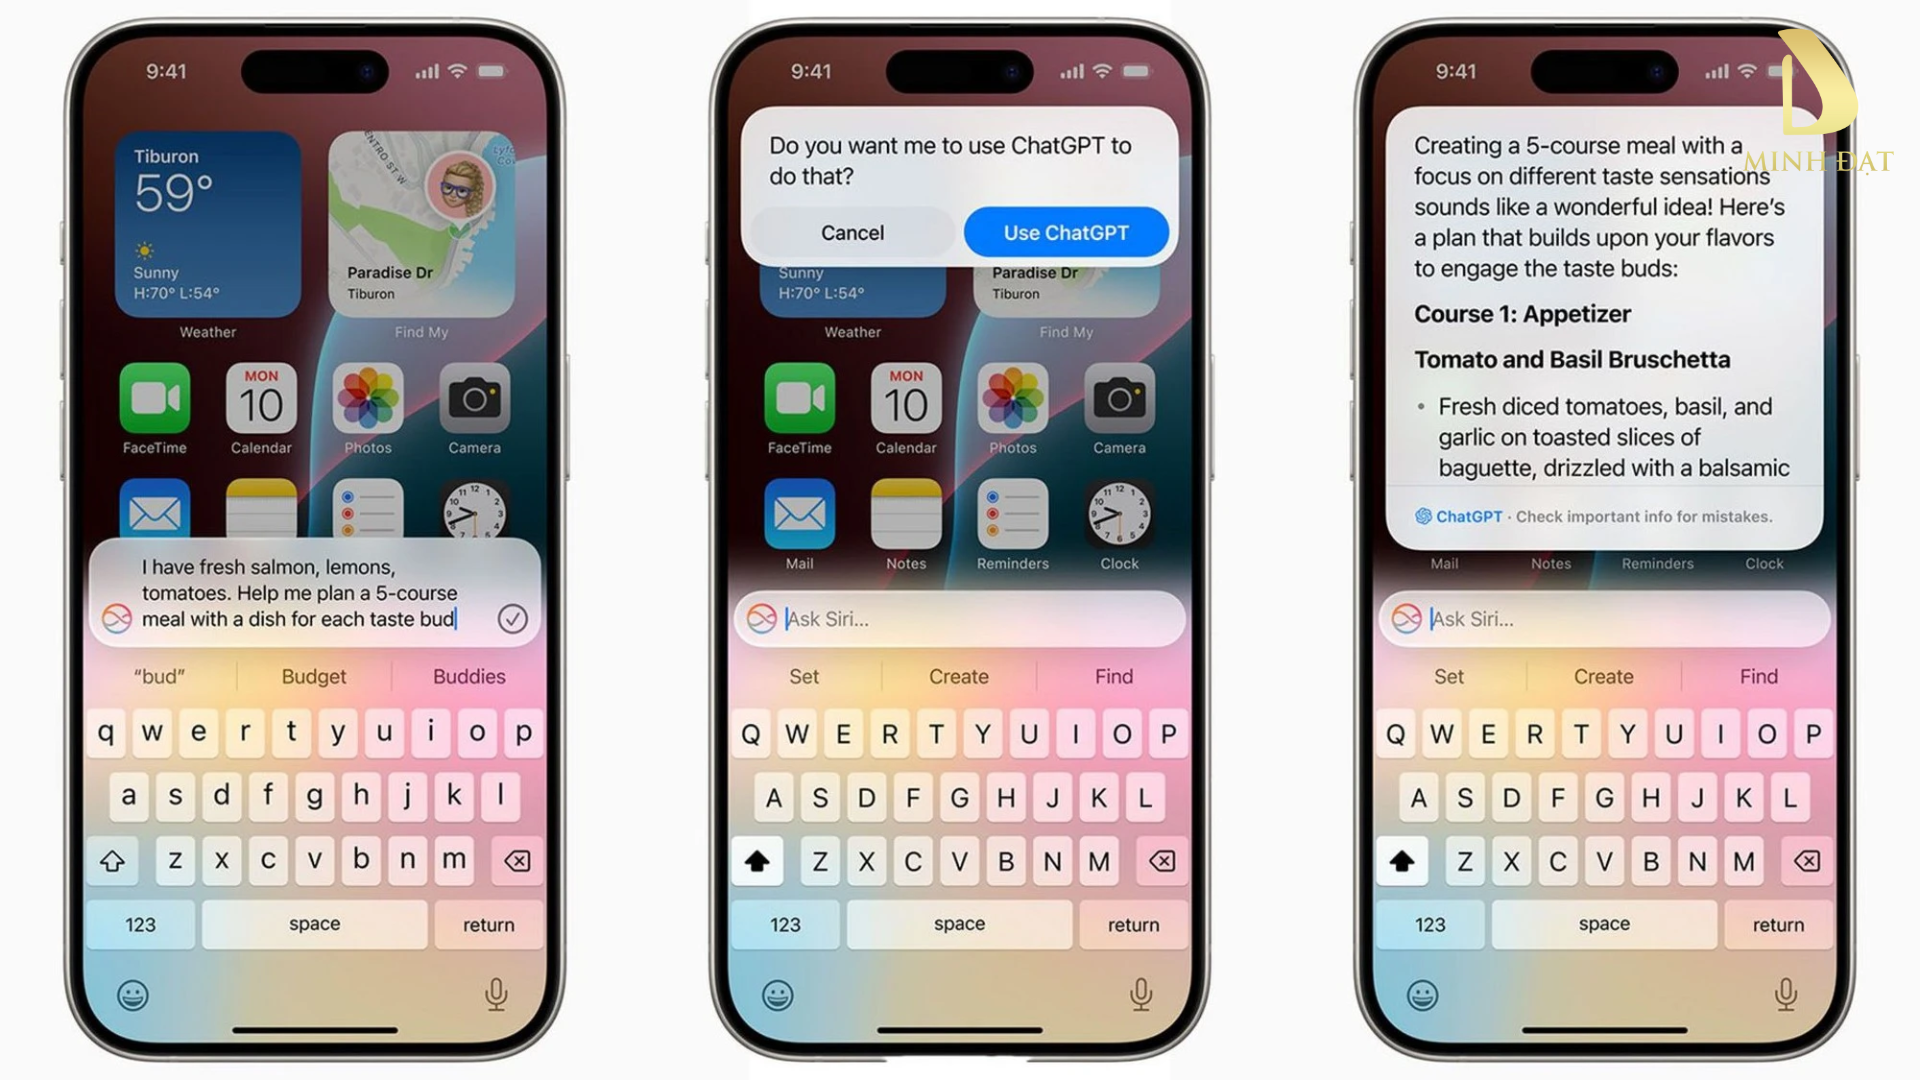Open the Camera app
Image resolution: width=1920 pixels, height=1080 pixels.
(476, 400)
